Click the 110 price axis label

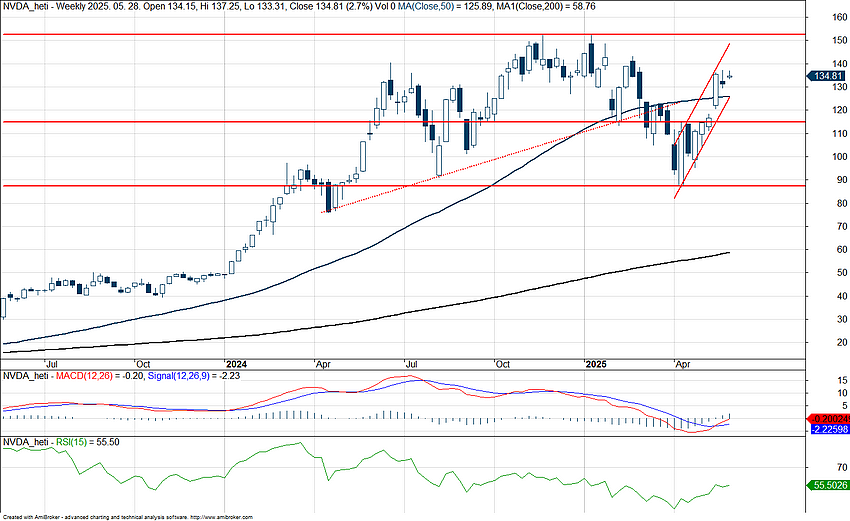(839, 133)
